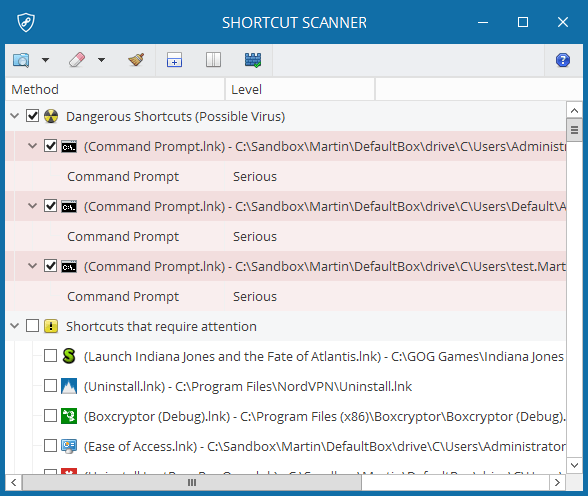Collapse the Command Prompt.lnk Default user entry
Screen dimensions: 588x496
coord(33,206)
